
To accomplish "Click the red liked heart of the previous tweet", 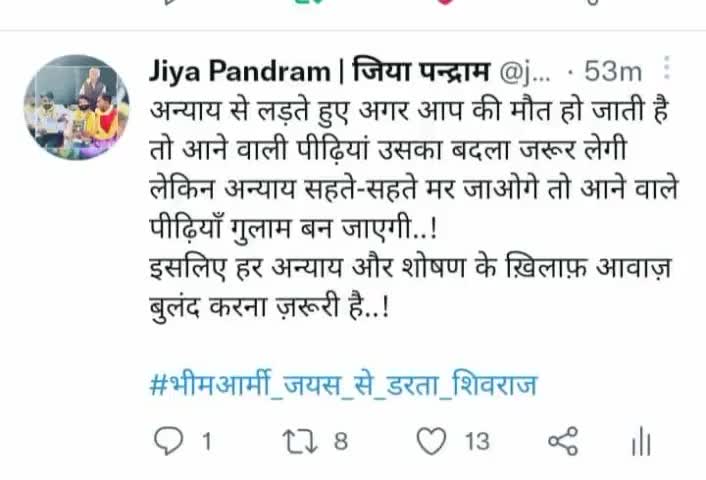I will pos(444,2).
